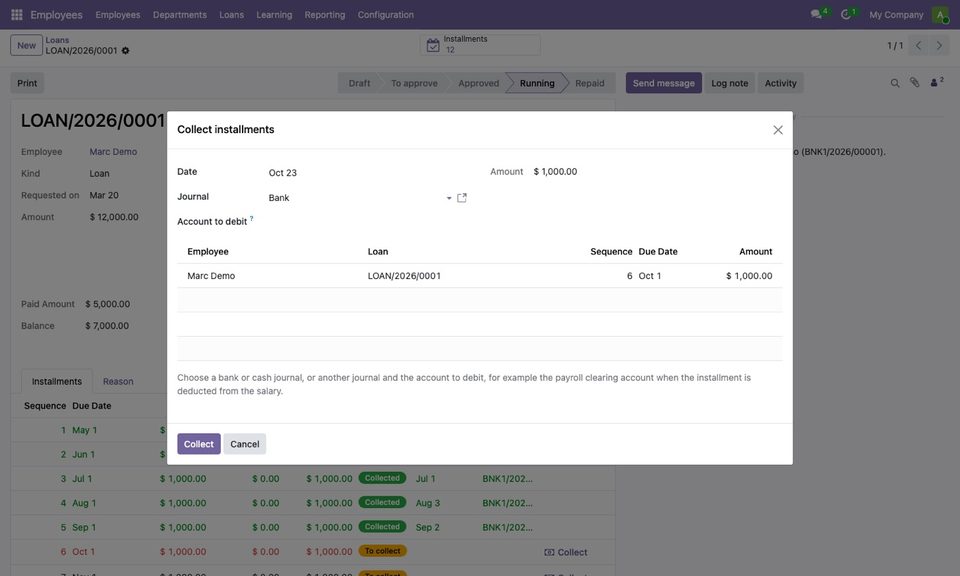This screenshot has height=576, width=960.
Task: Open the apps grid home menu icon
Action: [17, 15]
